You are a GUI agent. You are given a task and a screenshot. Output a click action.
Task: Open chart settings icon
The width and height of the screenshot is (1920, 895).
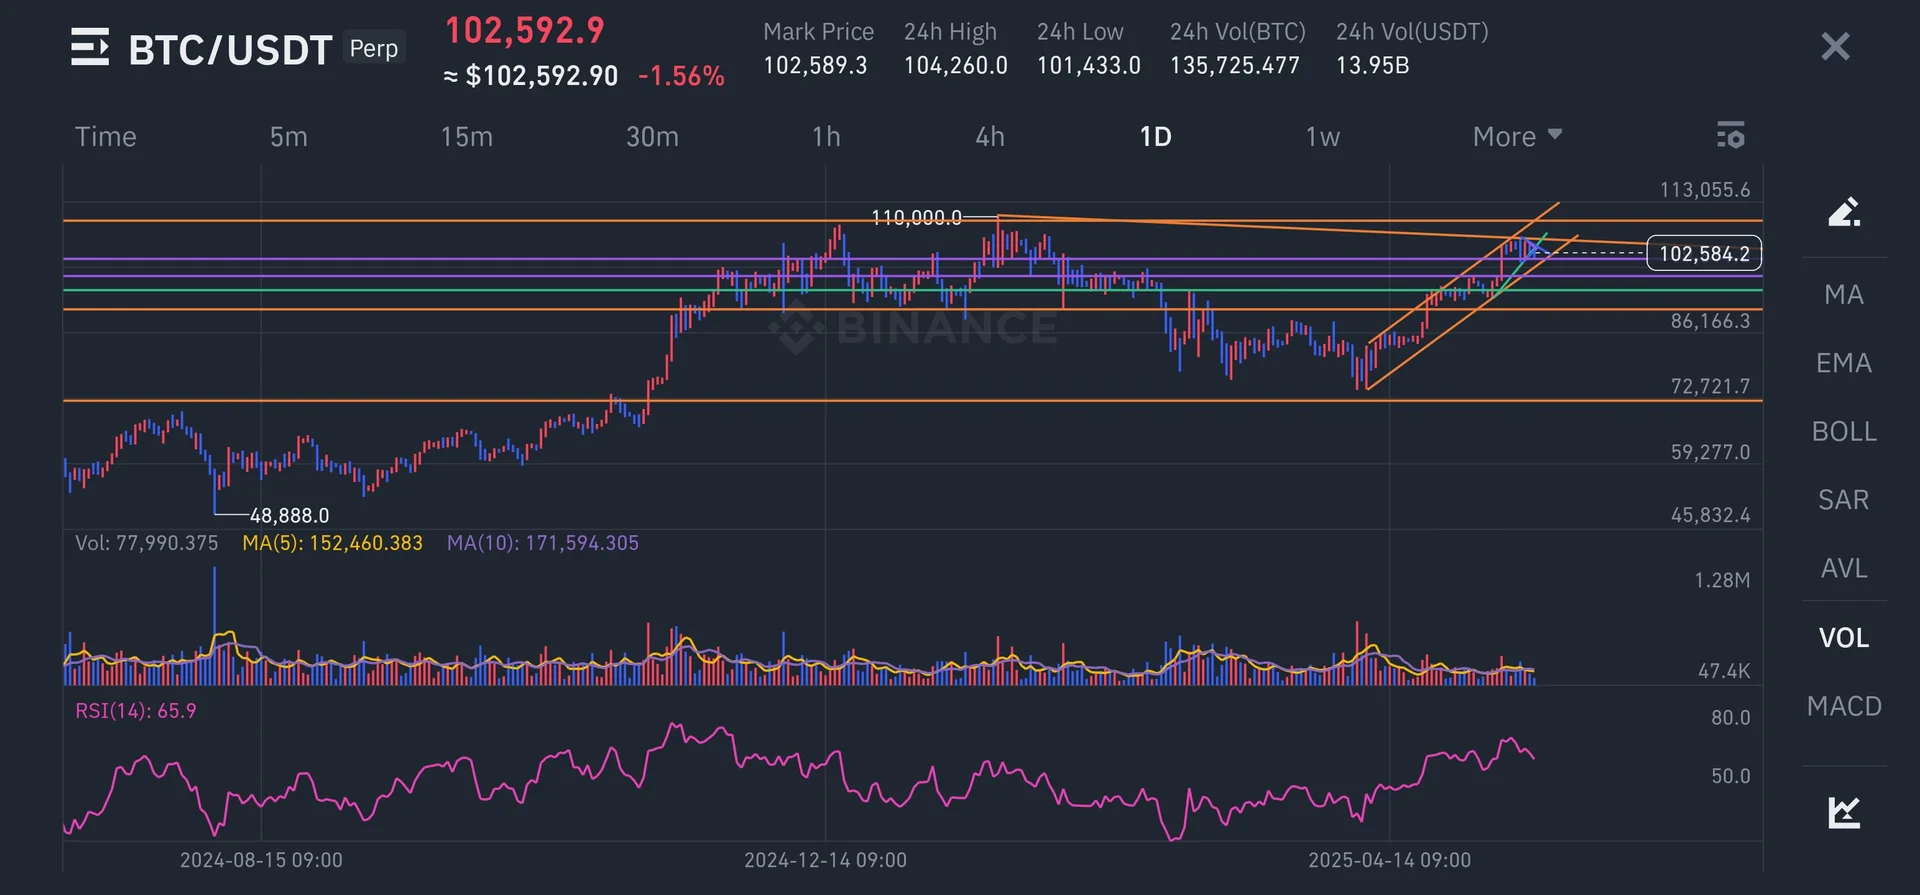point(1730,135)
